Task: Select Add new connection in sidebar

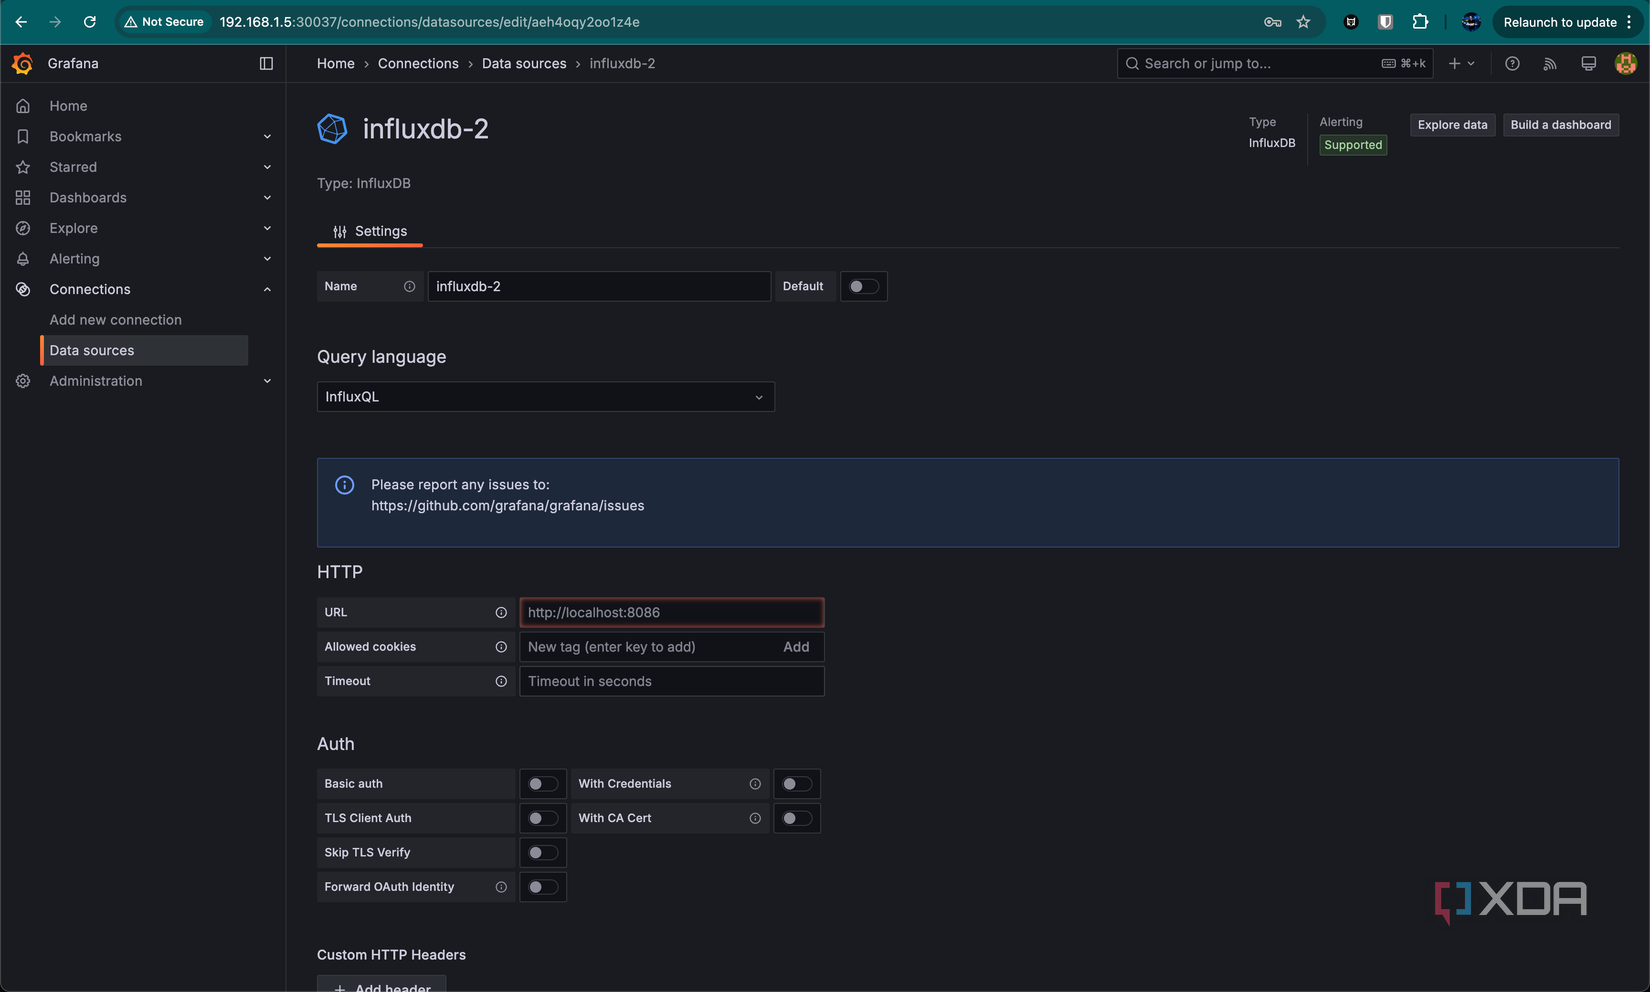Action: point(115,319)
